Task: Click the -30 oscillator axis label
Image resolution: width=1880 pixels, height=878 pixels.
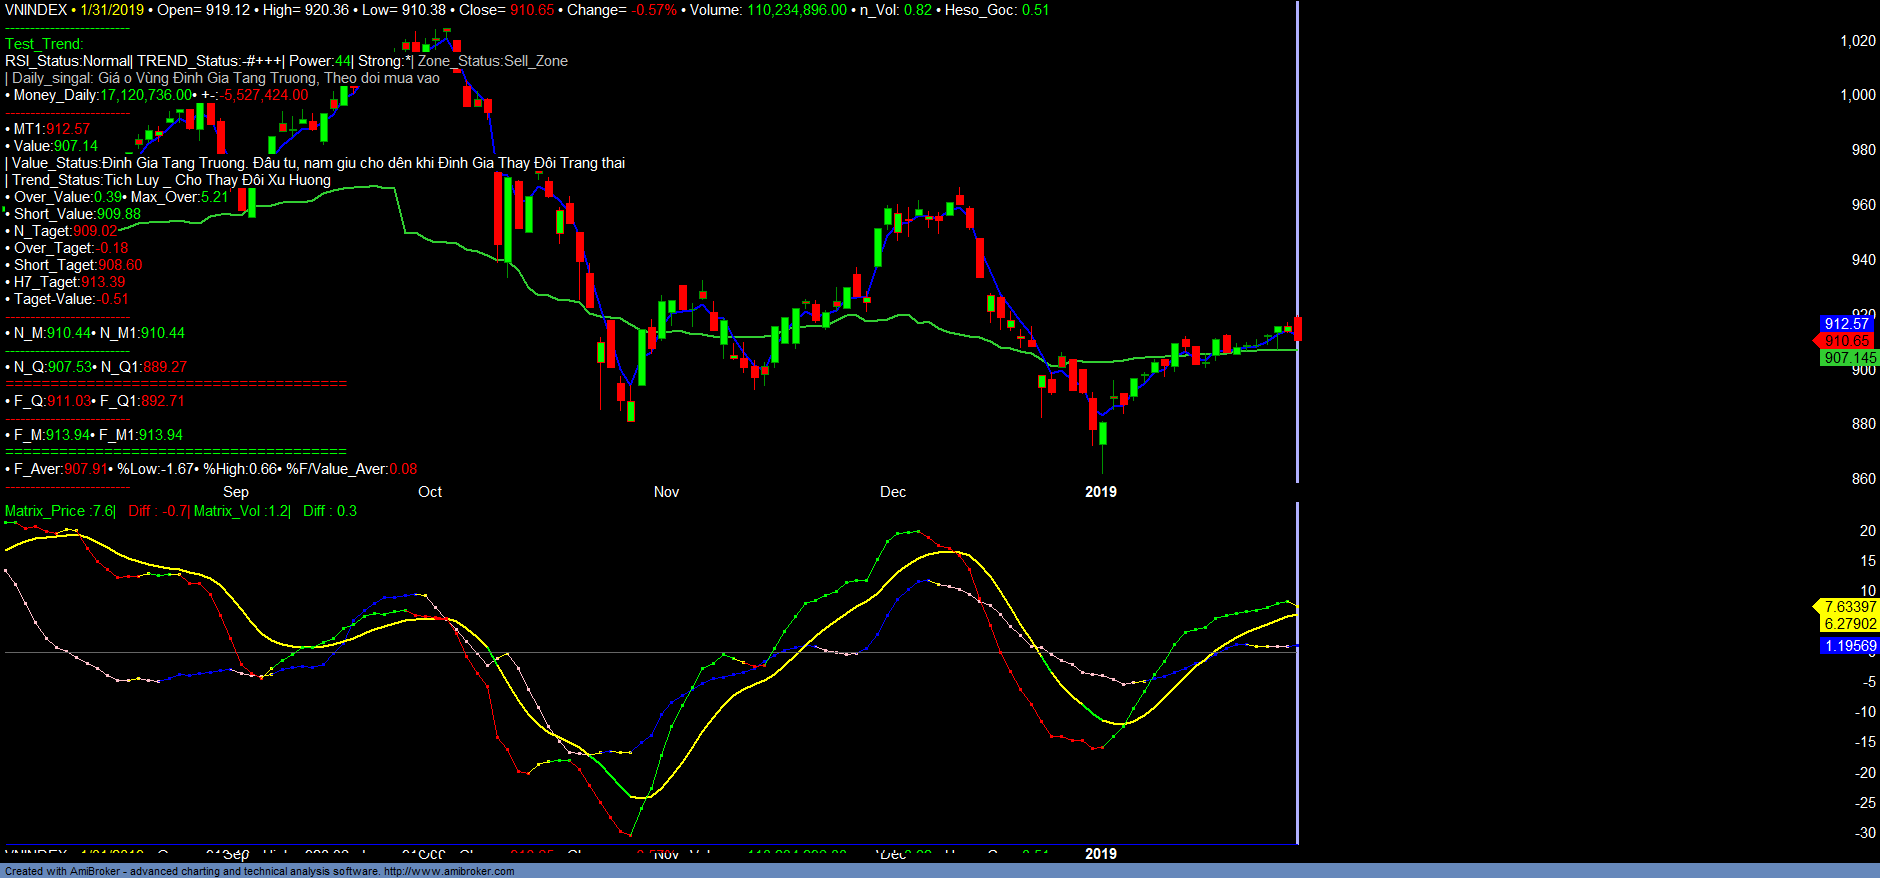Action: pos(1865,833)
